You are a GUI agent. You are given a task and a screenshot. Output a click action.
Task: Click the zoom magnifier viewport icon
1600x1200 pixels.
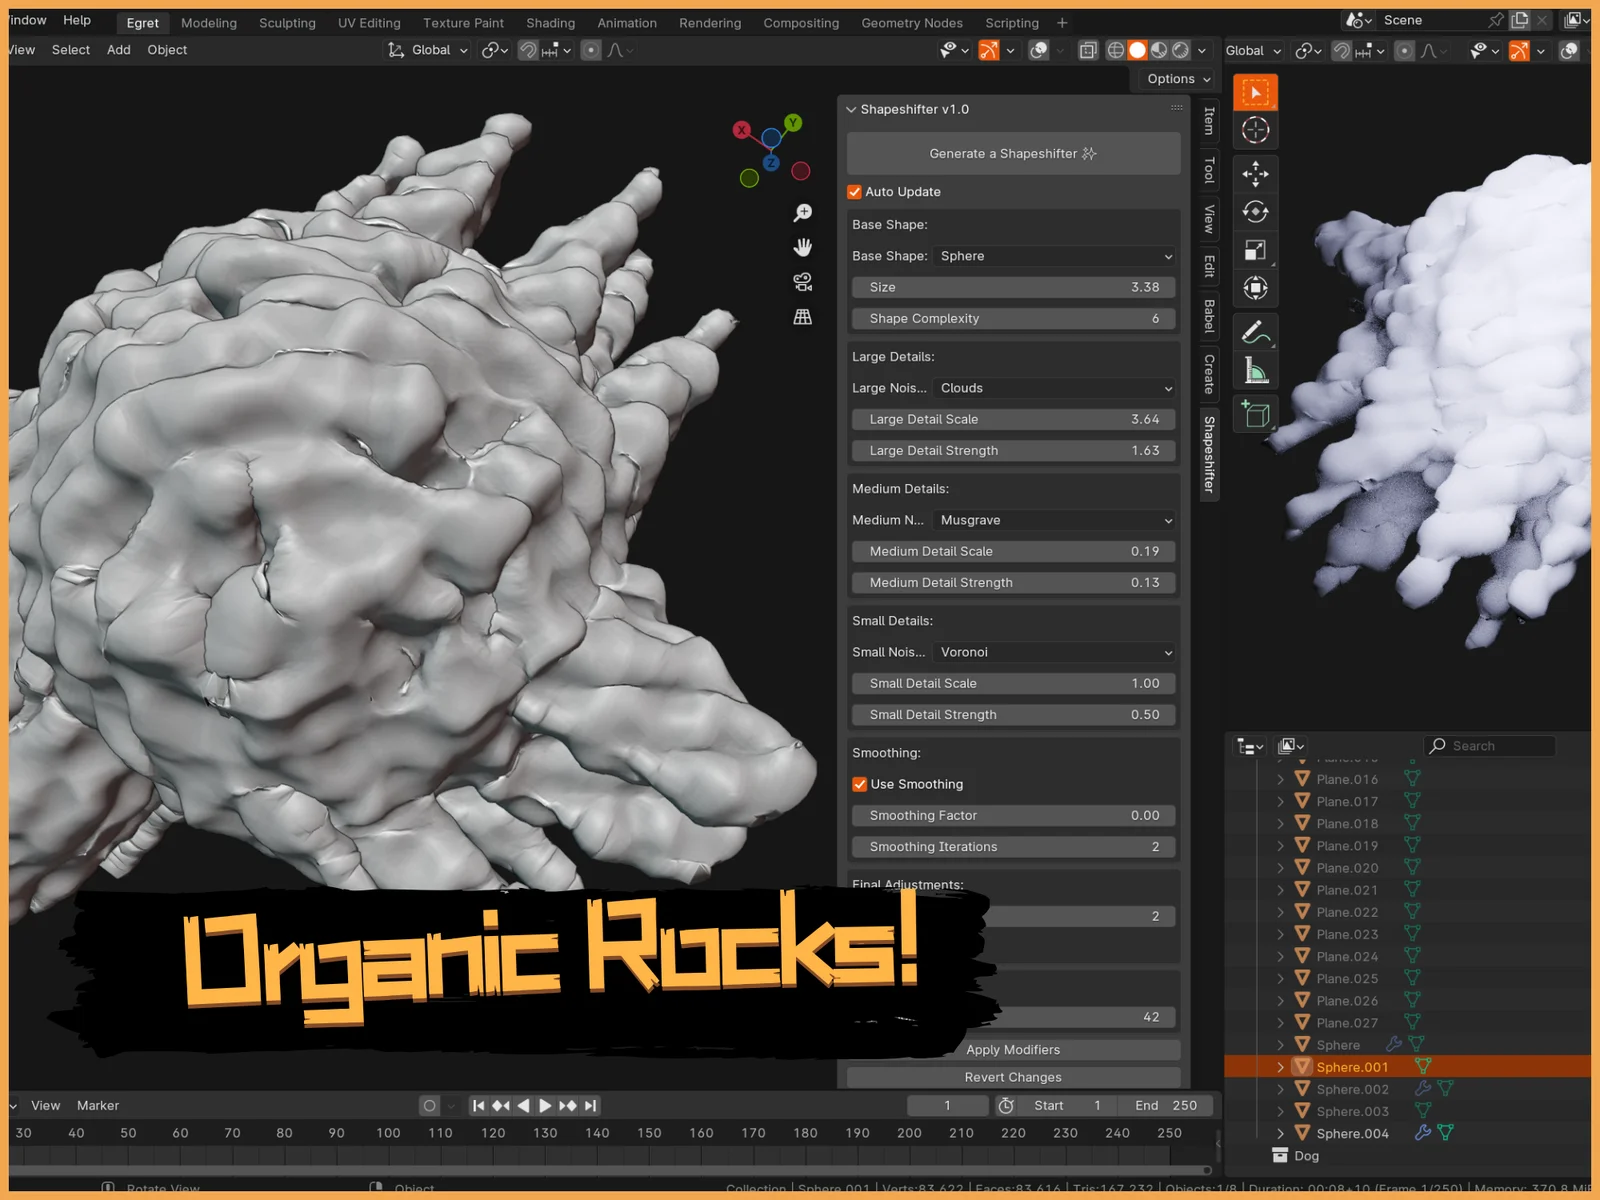coord(802,213)
